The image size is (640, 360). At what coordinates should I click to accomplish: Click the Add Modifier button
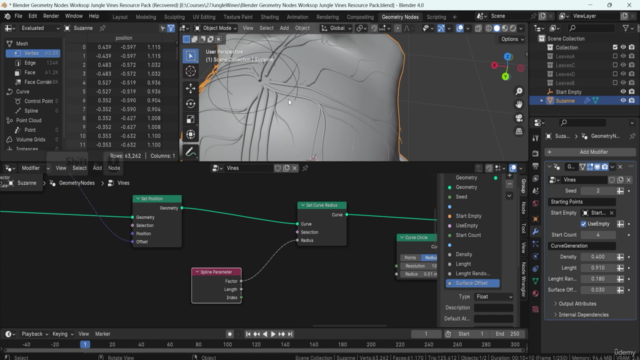pos(590,152)
